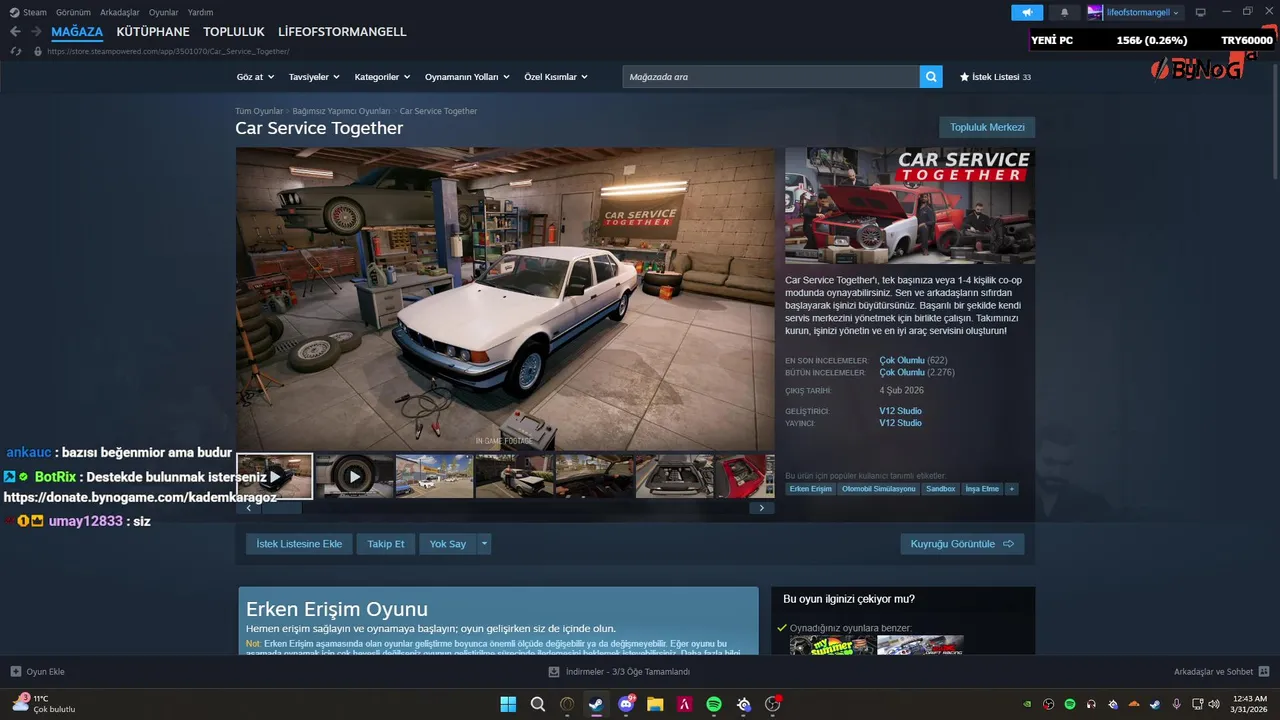Play the second video thumbnail

tap(354, 476)
